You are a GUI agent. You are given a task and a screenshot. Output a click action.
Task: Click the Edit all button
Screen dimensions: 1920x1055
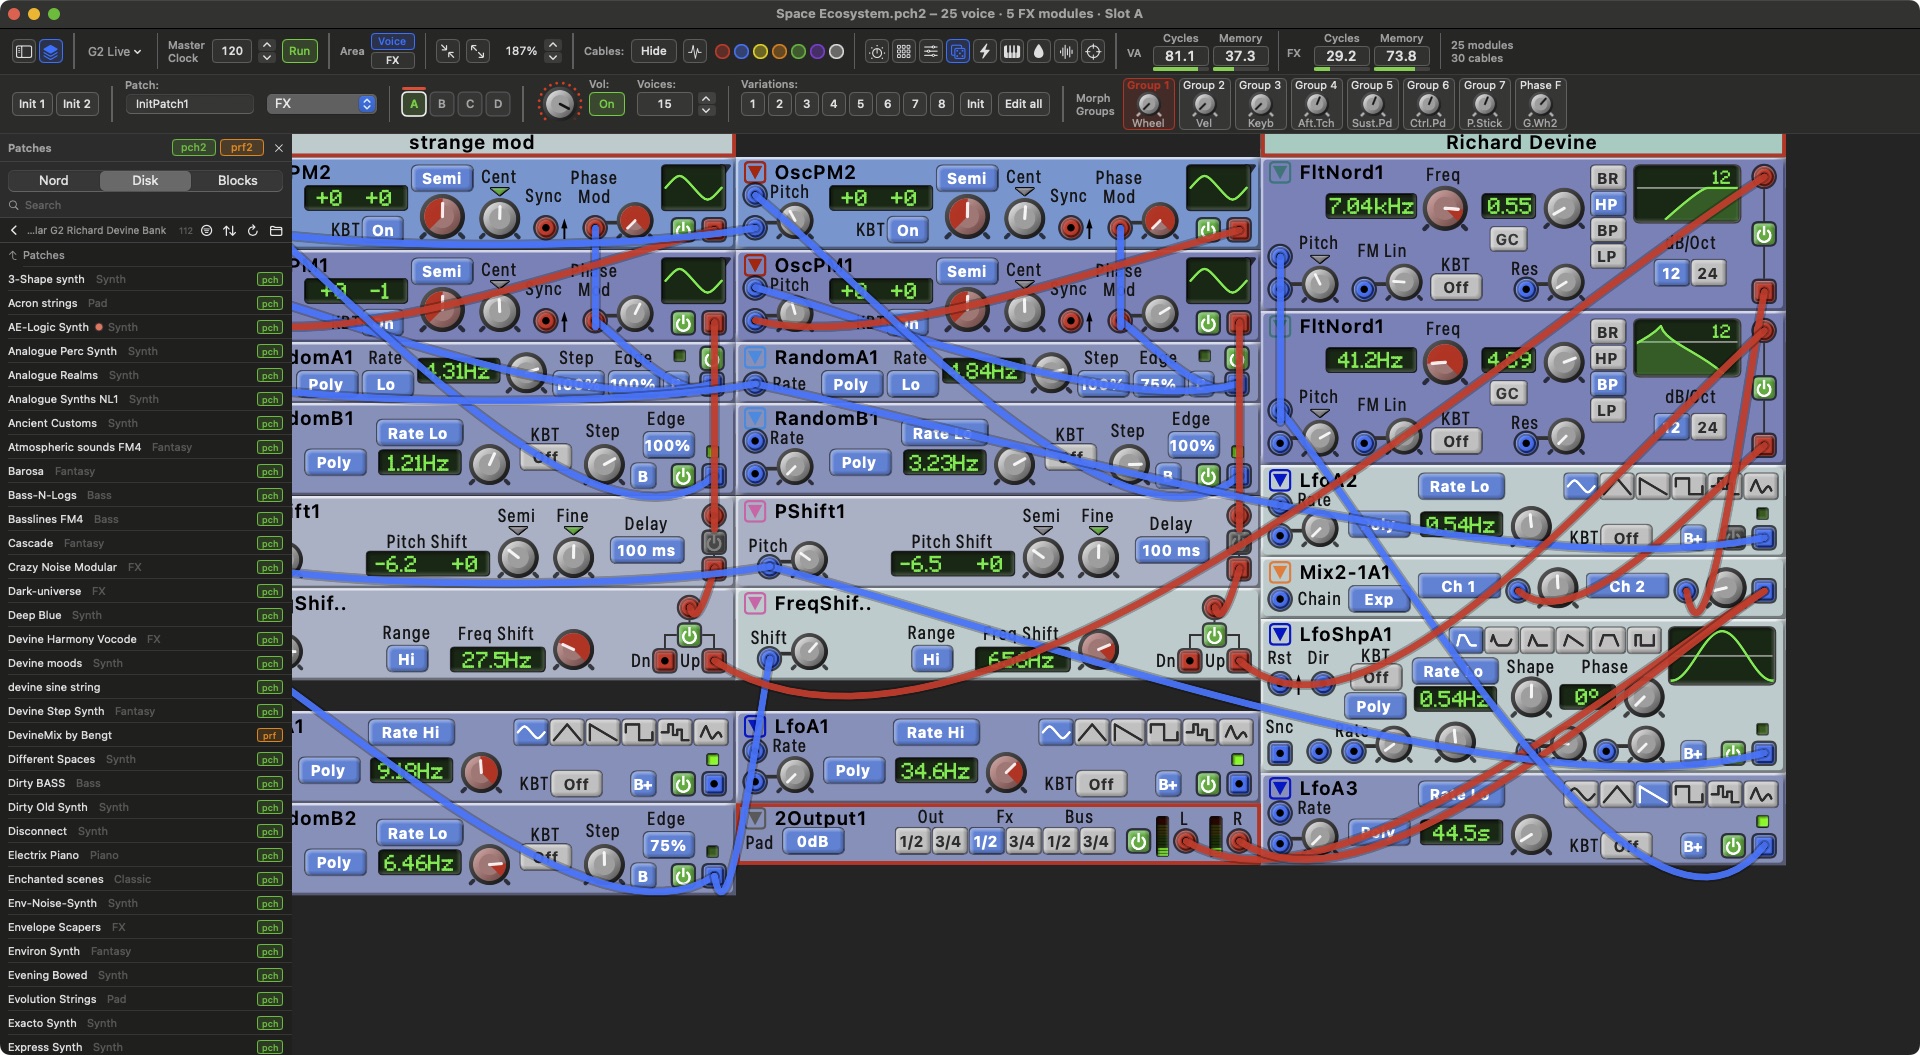pos(1023,104)
